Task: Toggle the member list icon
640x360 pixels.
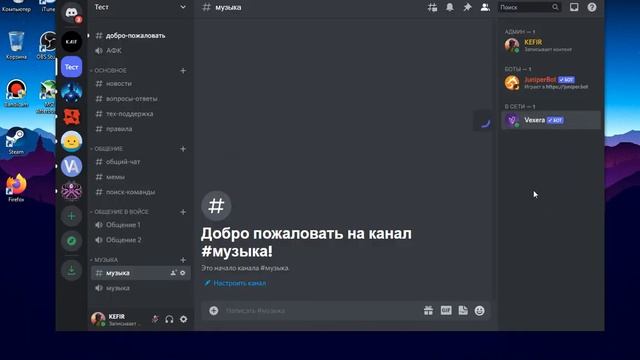Action: (485, 7)
